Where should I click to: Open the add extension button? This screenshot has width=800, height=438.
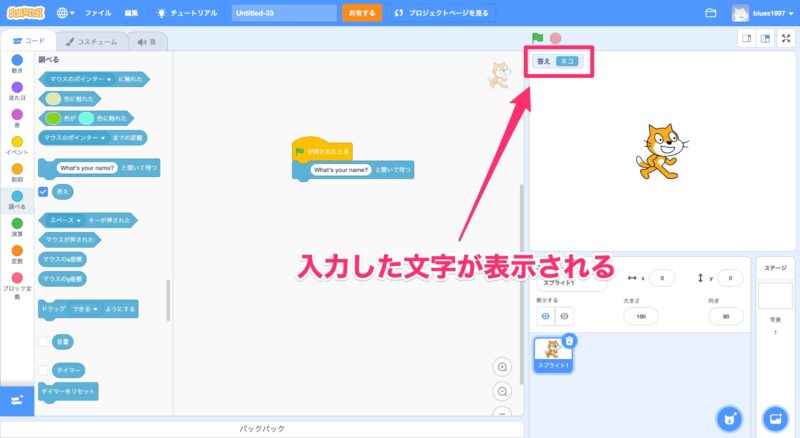[15, 400]
